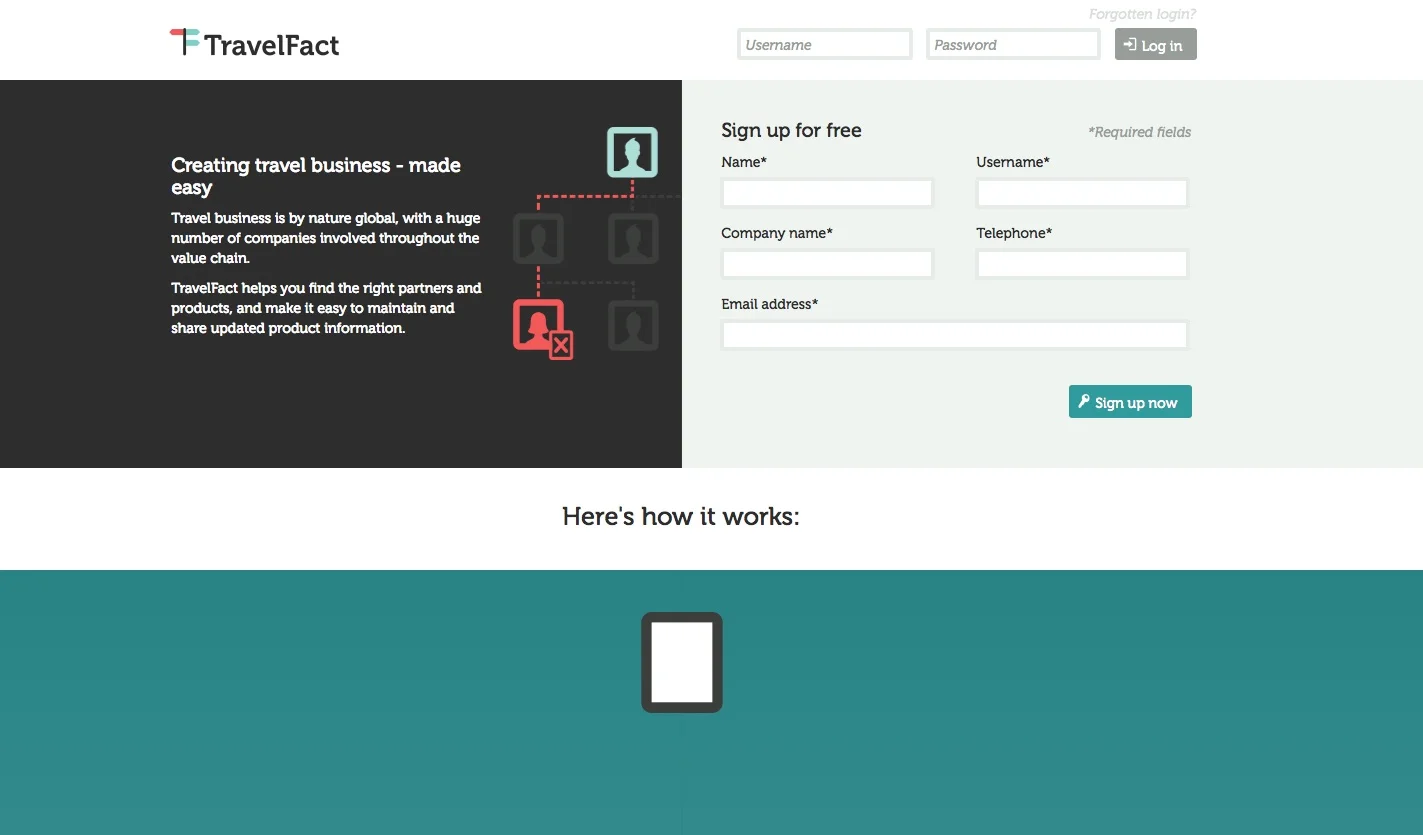Viewport: 1423px width, 835px height.
Task: Click the 'Email address*' label
Action: (x=769, y=304)
